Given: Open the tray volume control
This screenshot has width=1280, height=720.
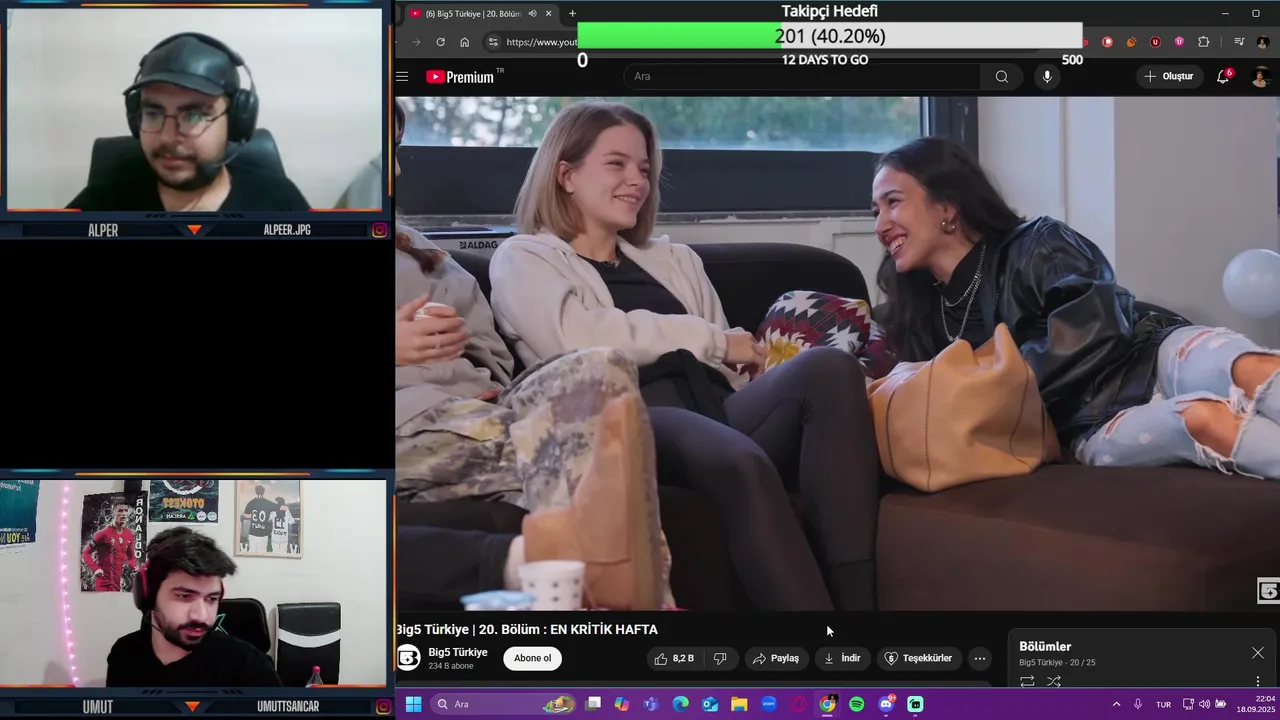Looking at the screenshot, I should pos(1203,704).
